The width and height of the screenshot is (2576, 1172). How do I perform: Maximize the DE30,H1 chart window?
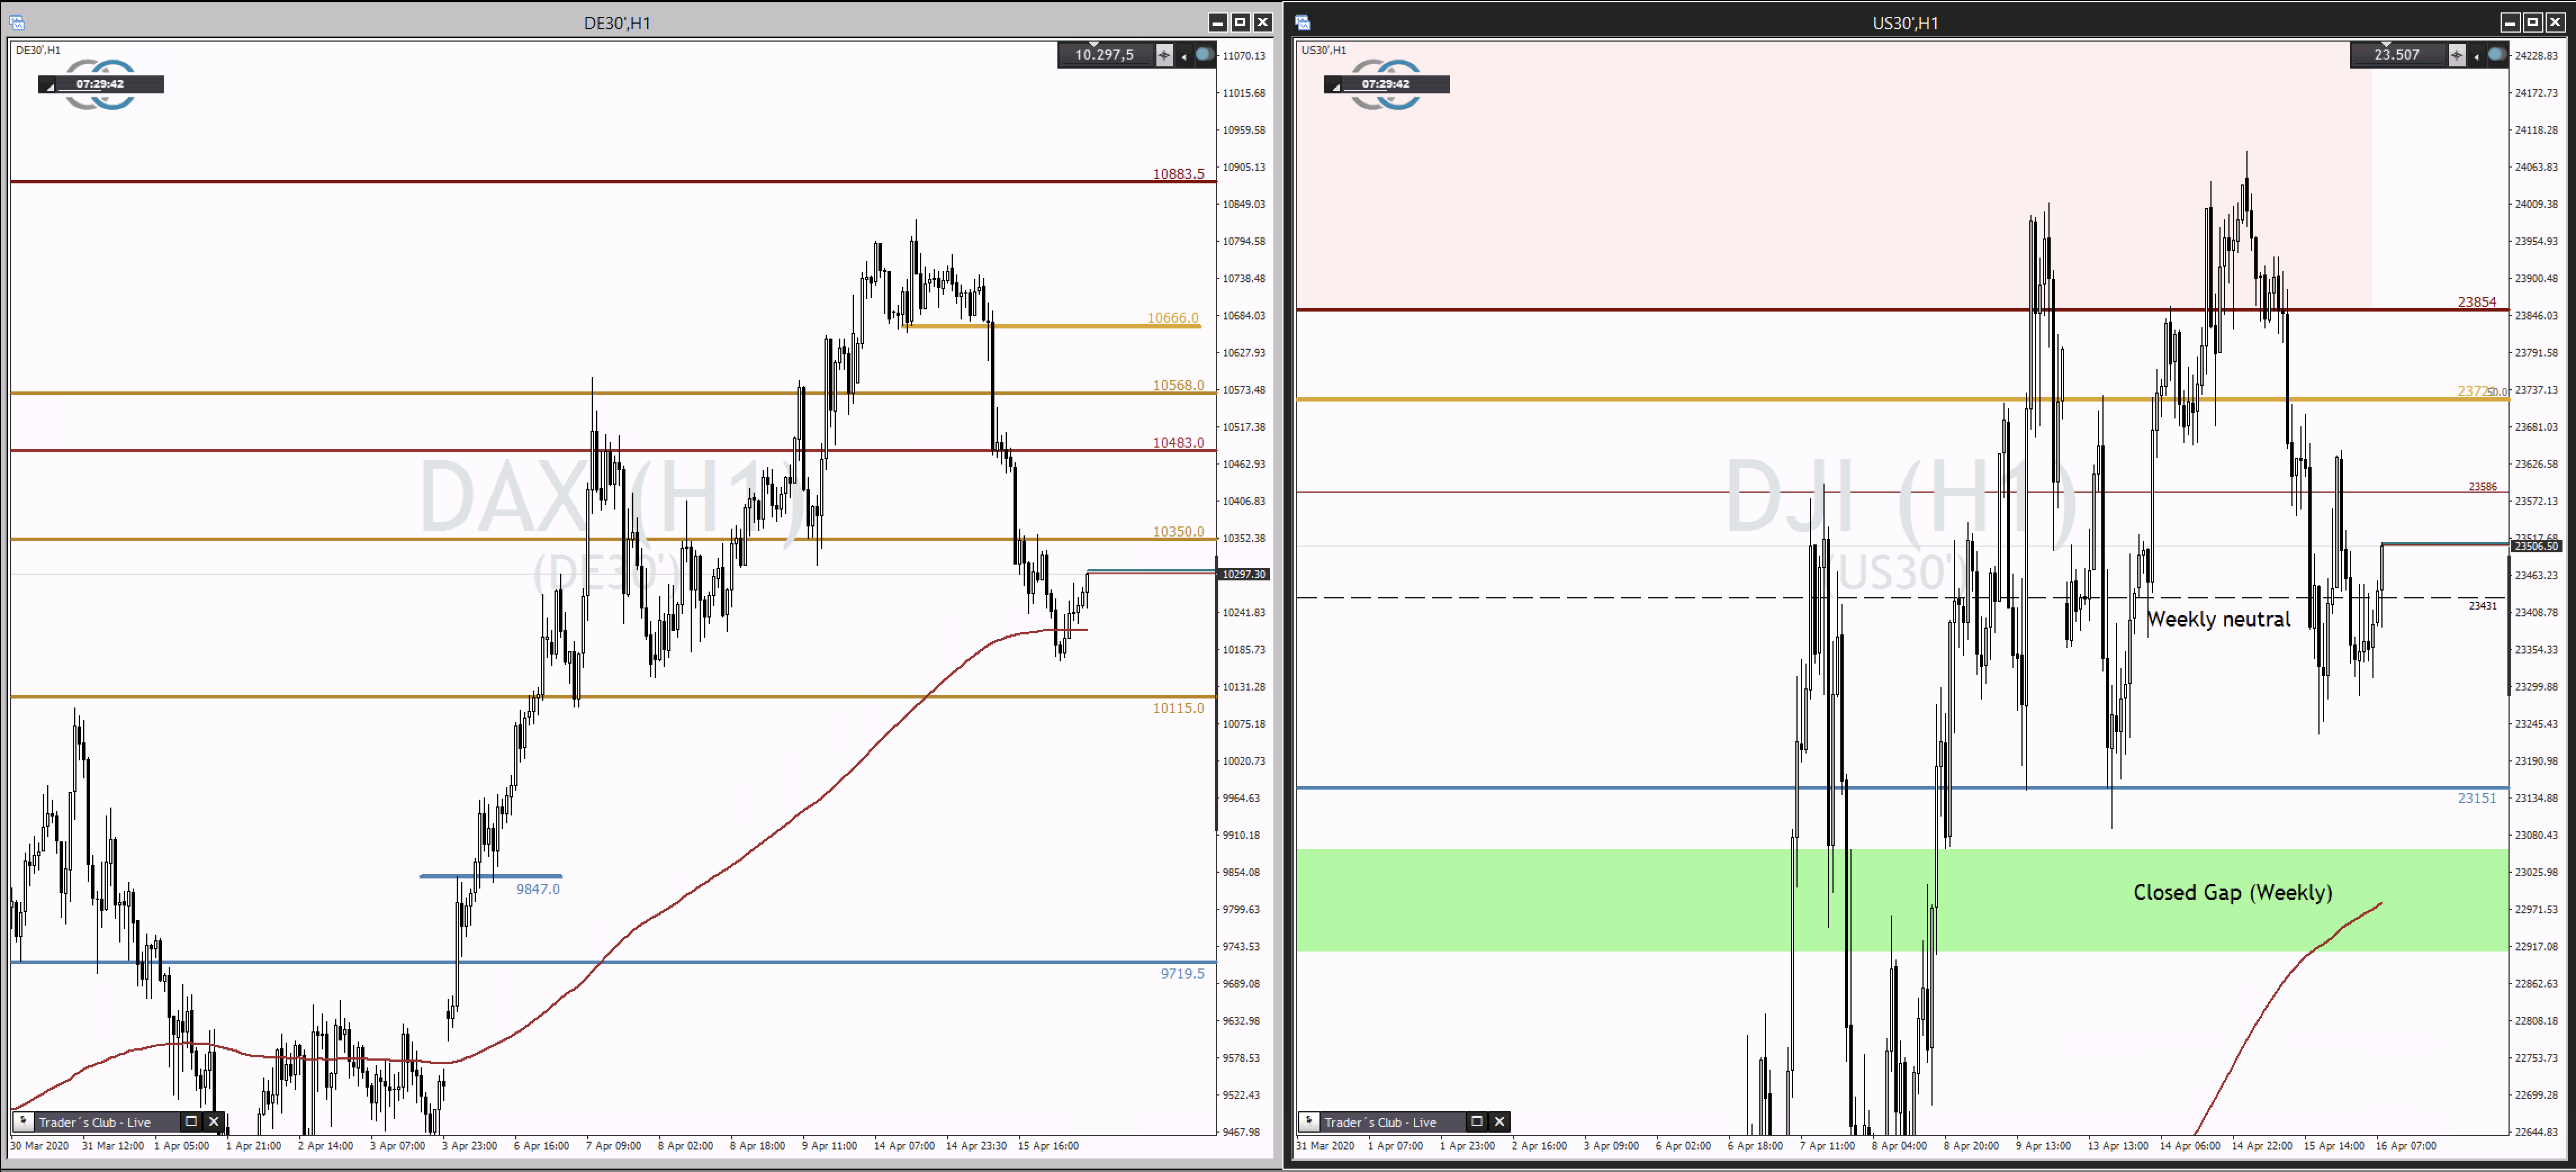tap(1241, 22)
